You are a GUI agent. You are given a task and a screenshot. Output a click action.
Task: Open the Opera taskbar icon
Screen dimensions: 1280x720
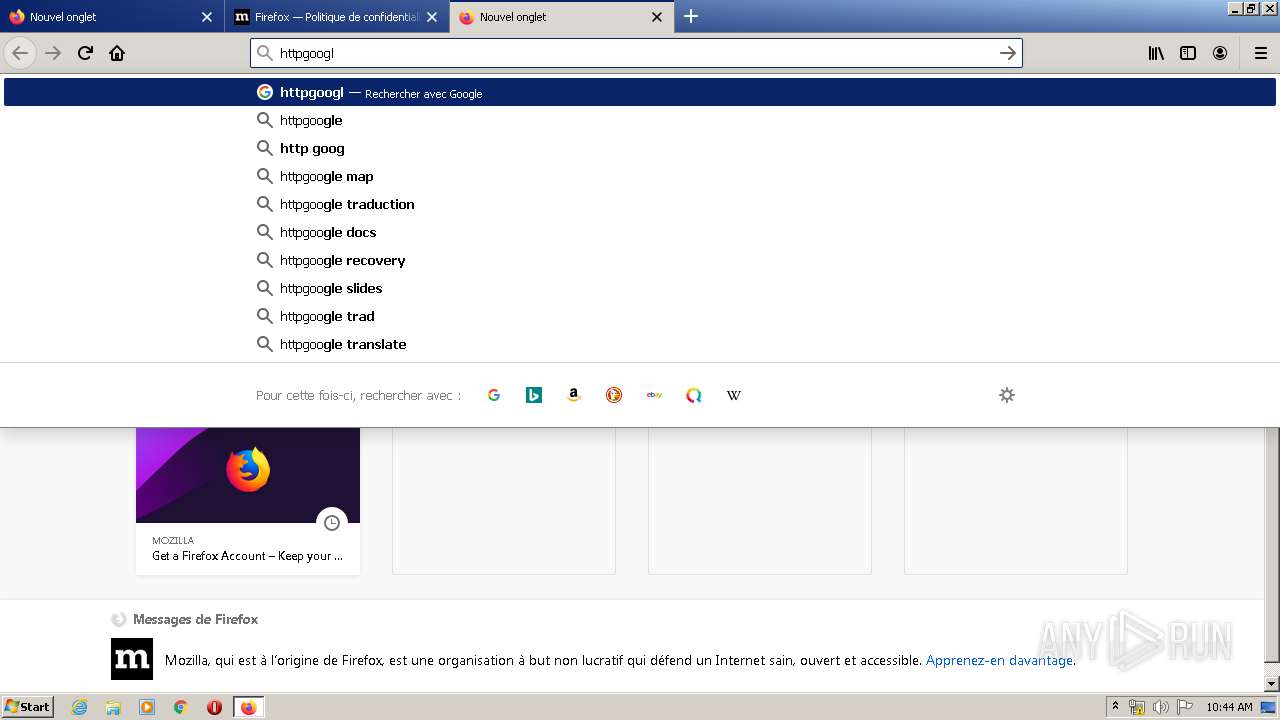[x=214, y=707]
